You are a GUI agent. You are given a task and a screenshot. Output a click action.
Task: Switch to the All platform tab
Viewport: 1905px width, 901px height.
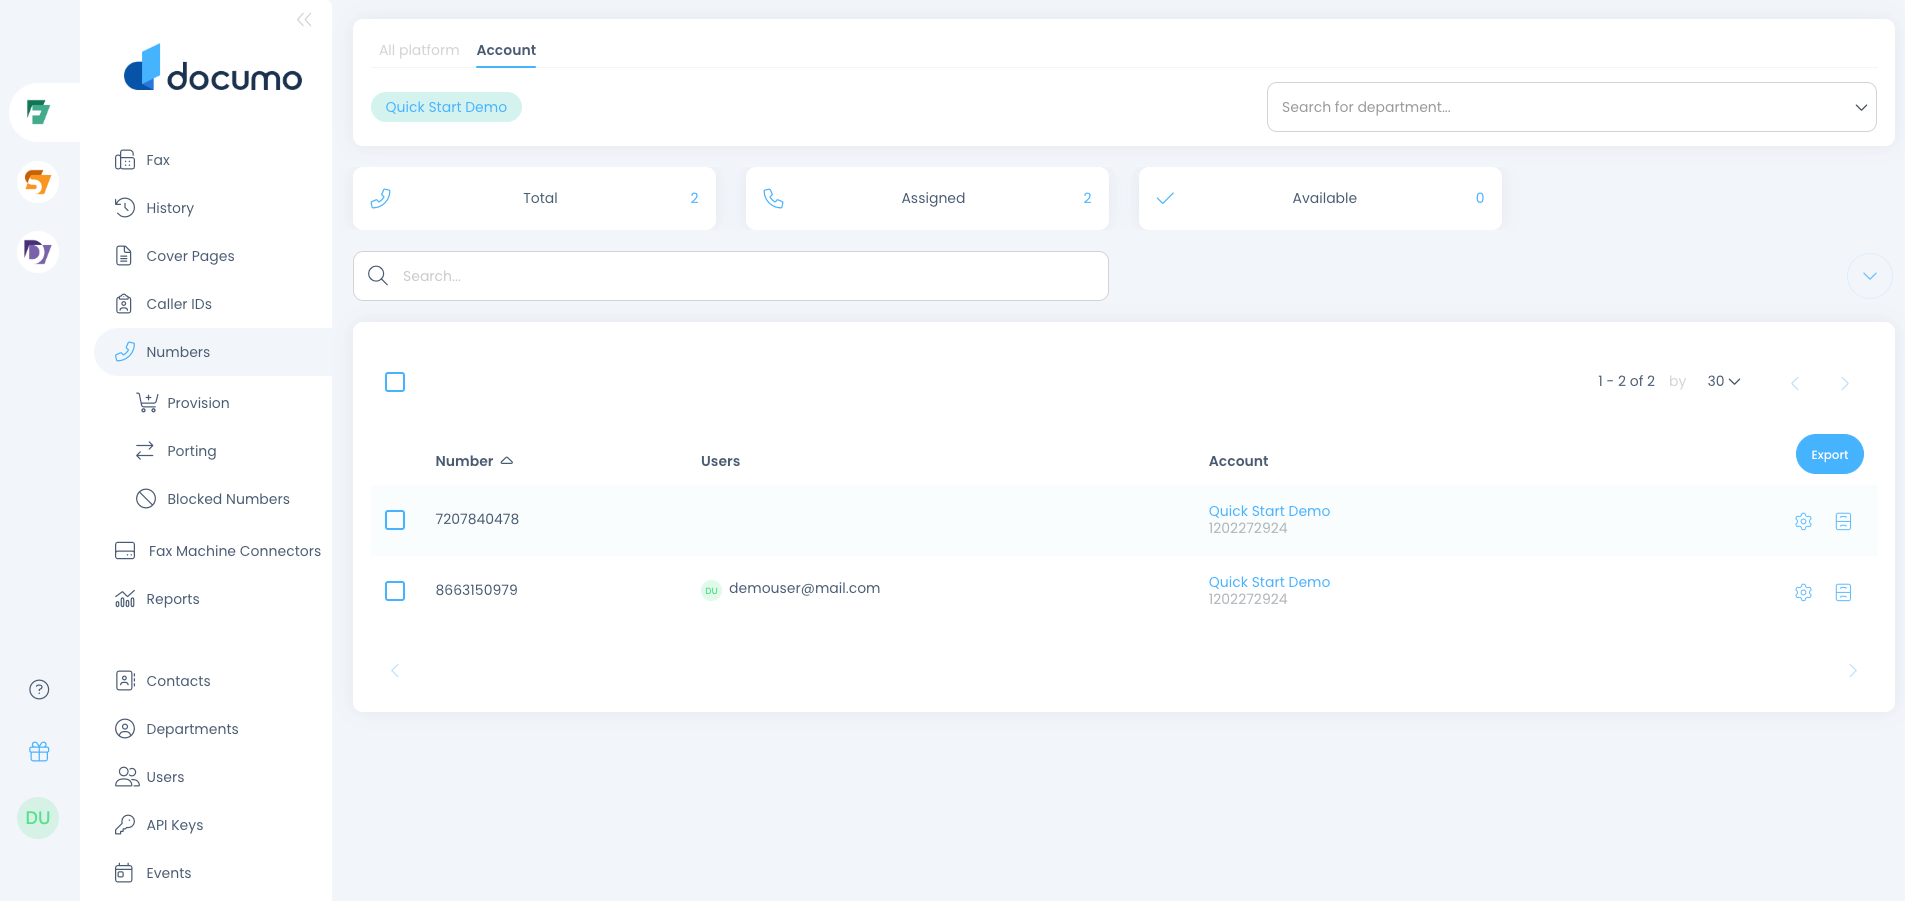419,50
